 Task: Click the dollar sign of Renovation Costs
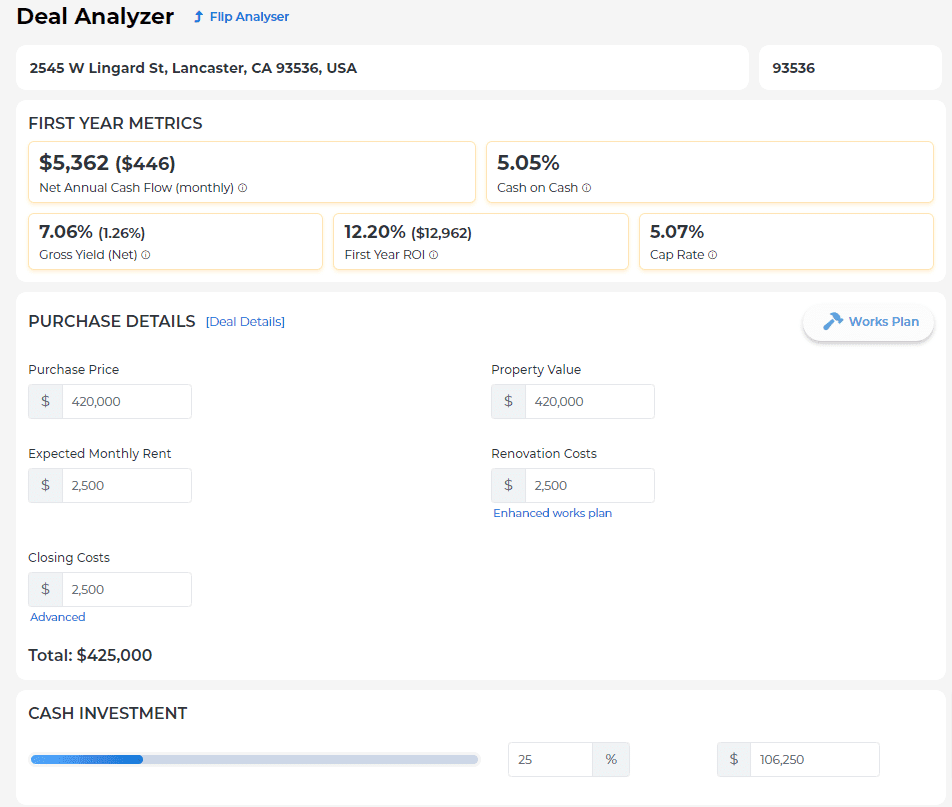tap(509, 485)
